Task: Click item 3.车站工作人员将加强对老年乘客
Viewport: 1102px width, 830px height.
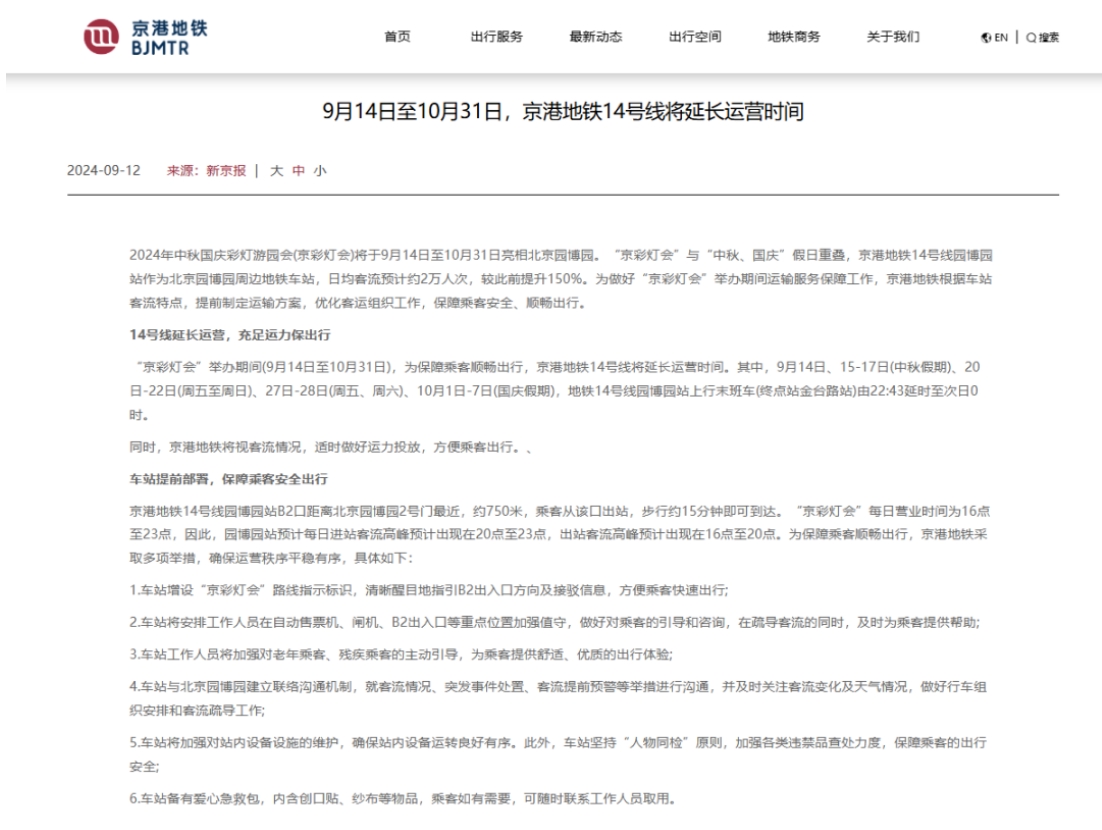Action: [401, 654]
